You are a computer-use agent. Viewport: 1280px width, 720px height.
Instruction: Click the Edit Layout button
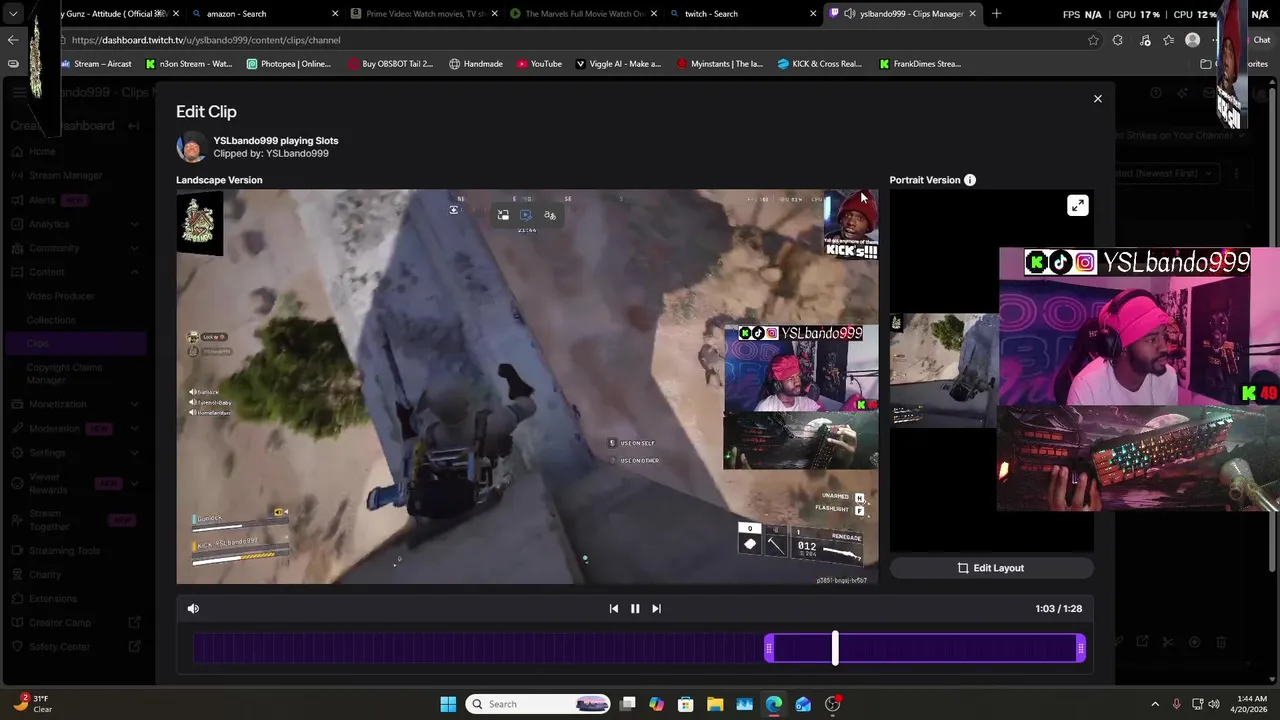tap(991, 568)
